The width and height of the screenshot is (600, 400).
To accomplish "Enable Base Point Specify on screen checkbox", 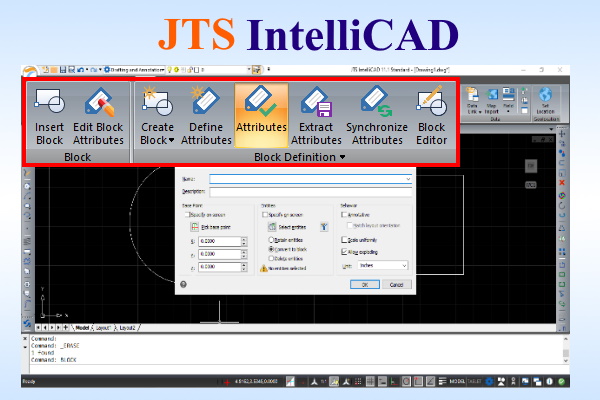I will (x=188, y=215).
